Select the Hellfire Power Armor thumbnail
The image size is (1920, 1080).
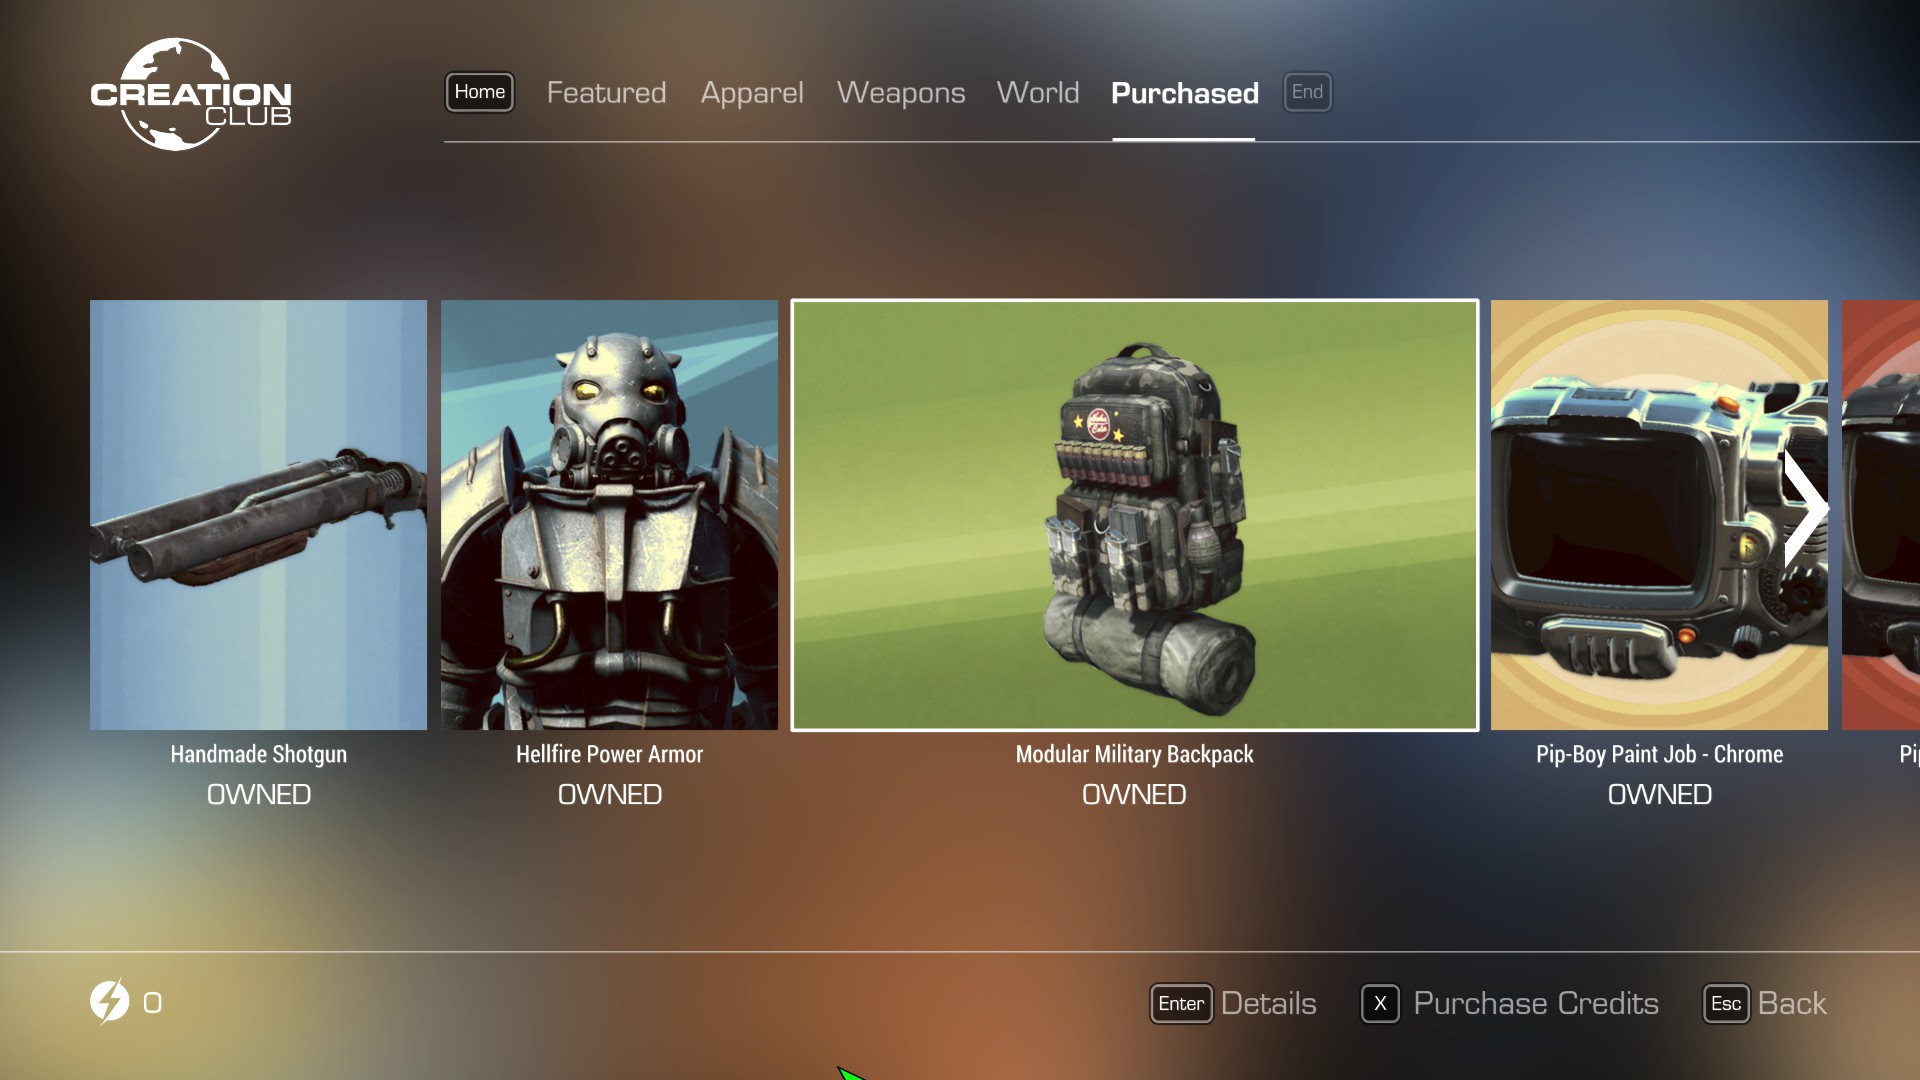(x=609, y=515)
